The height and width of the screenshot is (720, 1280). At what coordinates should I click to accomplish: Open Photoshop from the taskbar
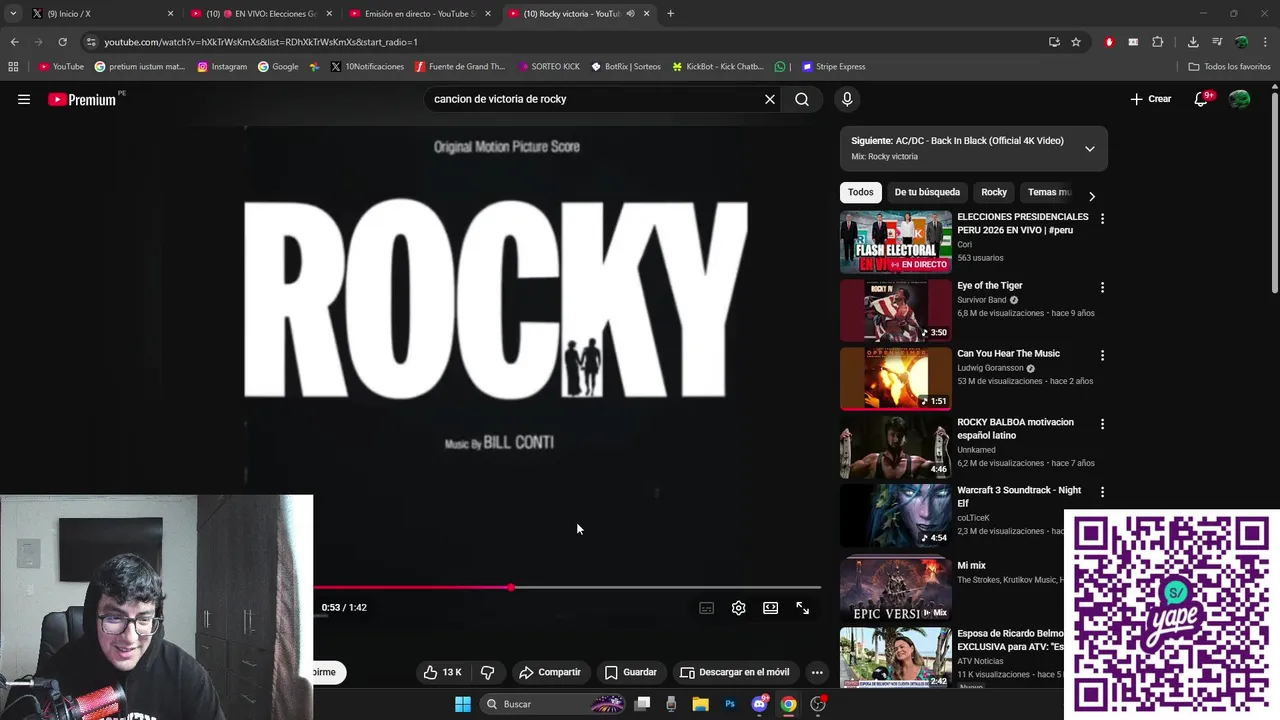730,704
